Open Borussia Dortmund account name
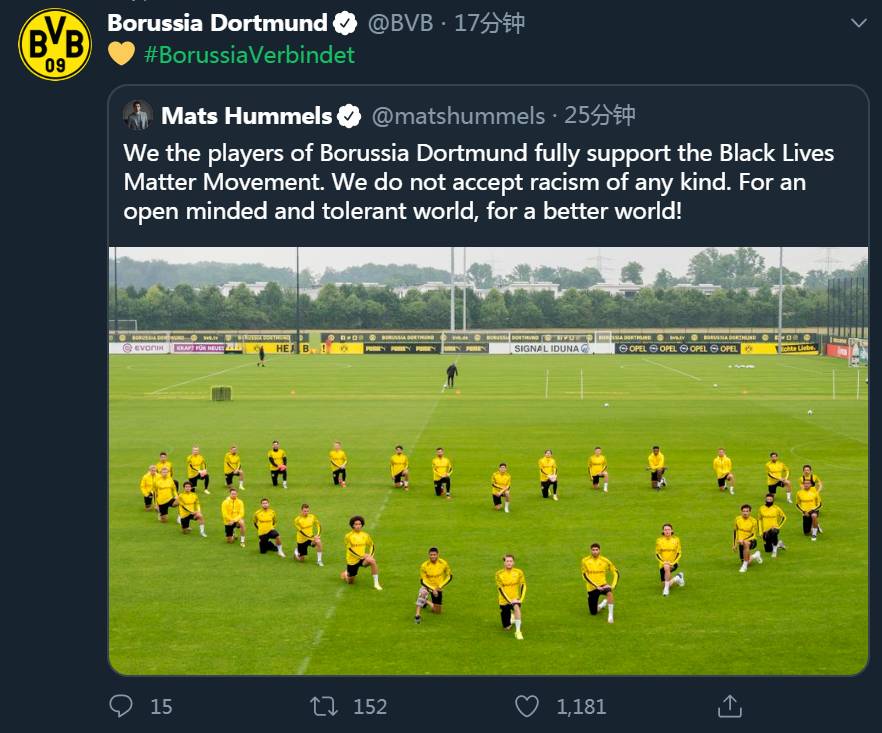 tap(217, 23)
